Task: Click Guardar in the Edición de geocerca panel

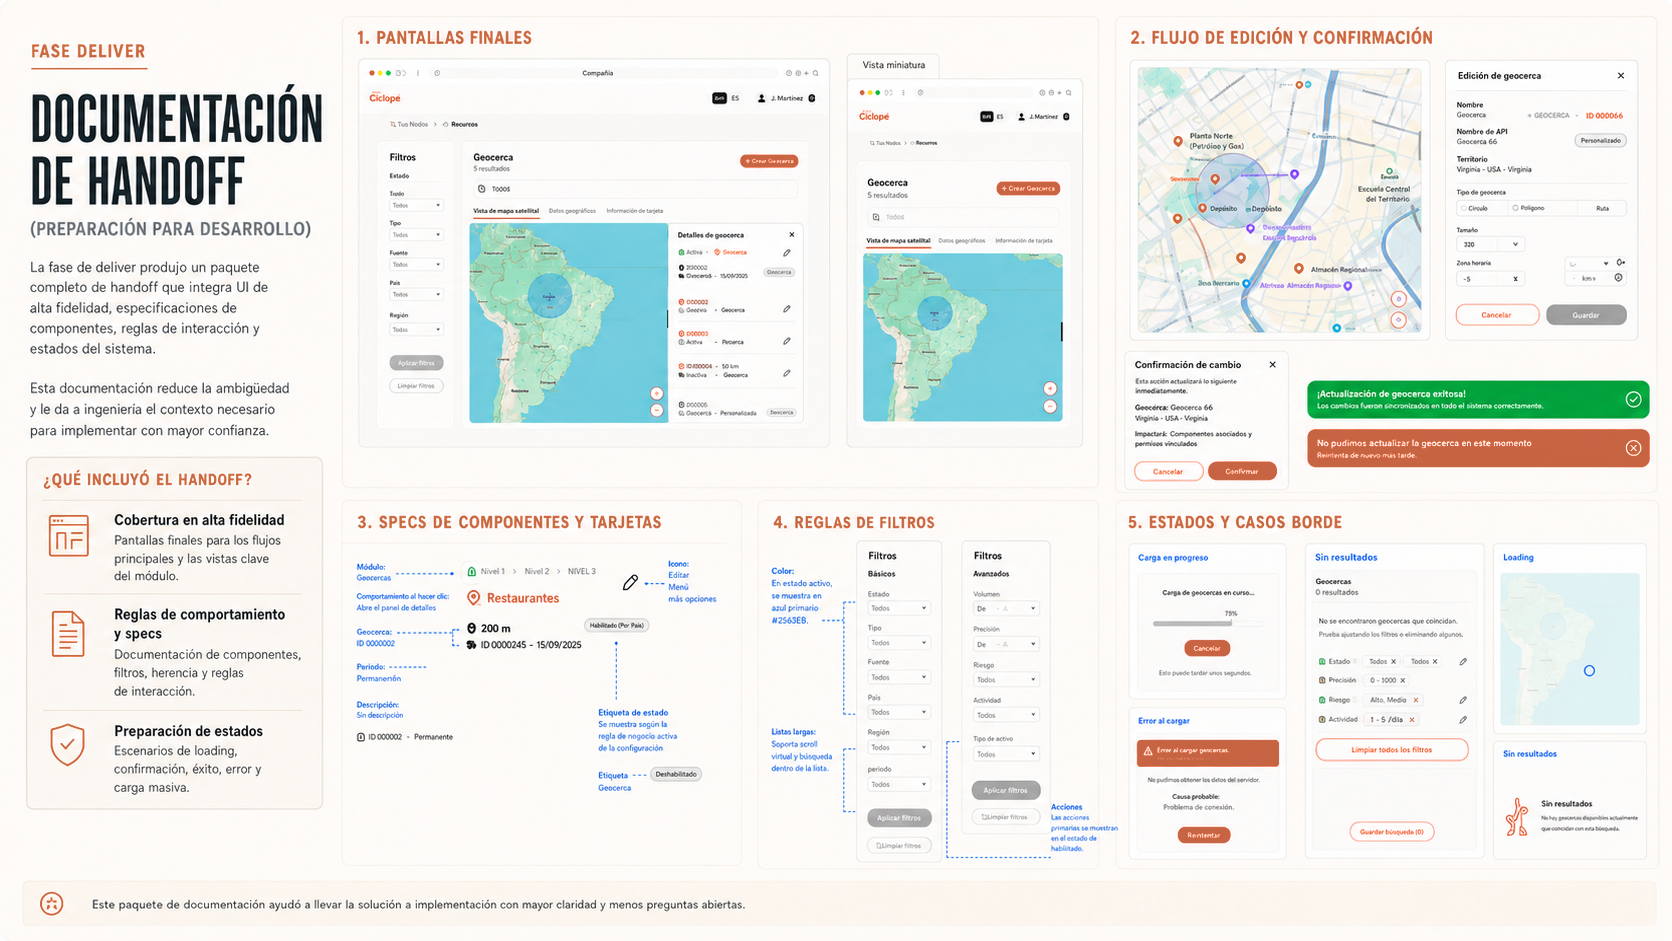Action: 1586,315
